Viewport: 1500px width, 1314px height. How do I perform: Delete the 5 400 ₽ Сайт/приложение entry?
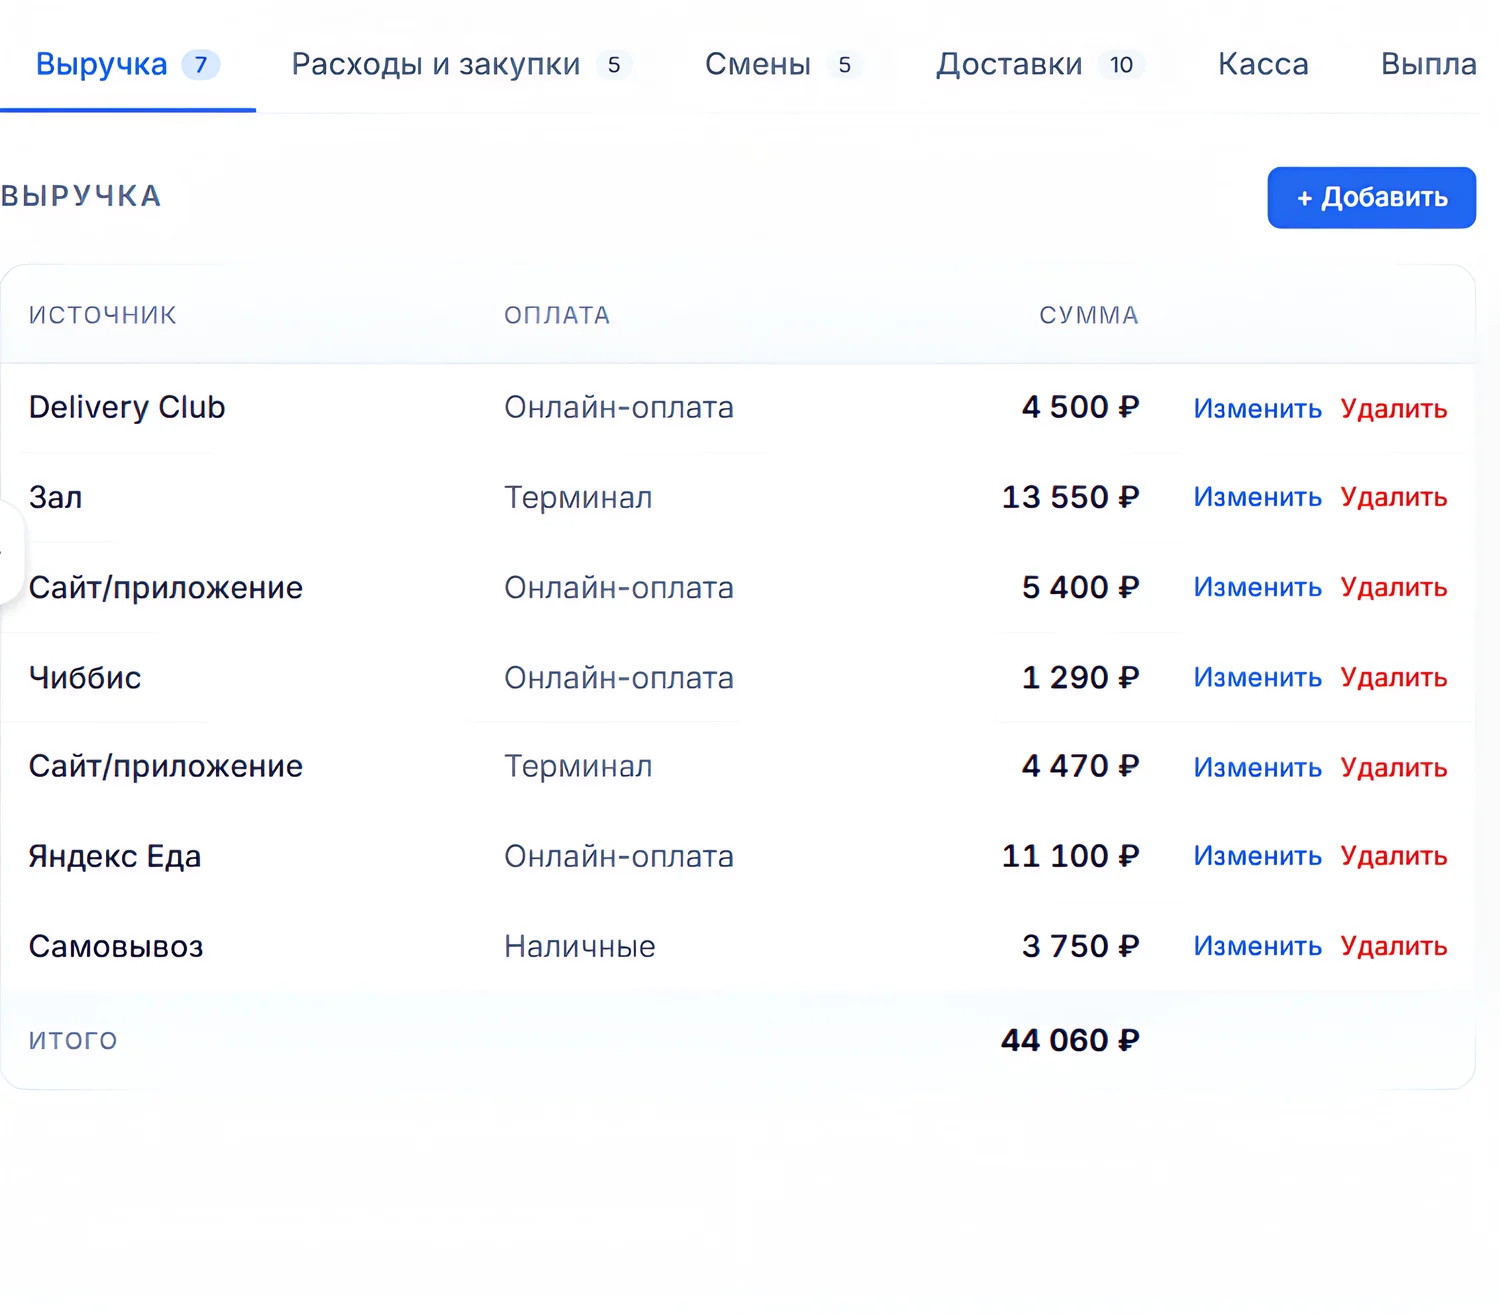1393,587
